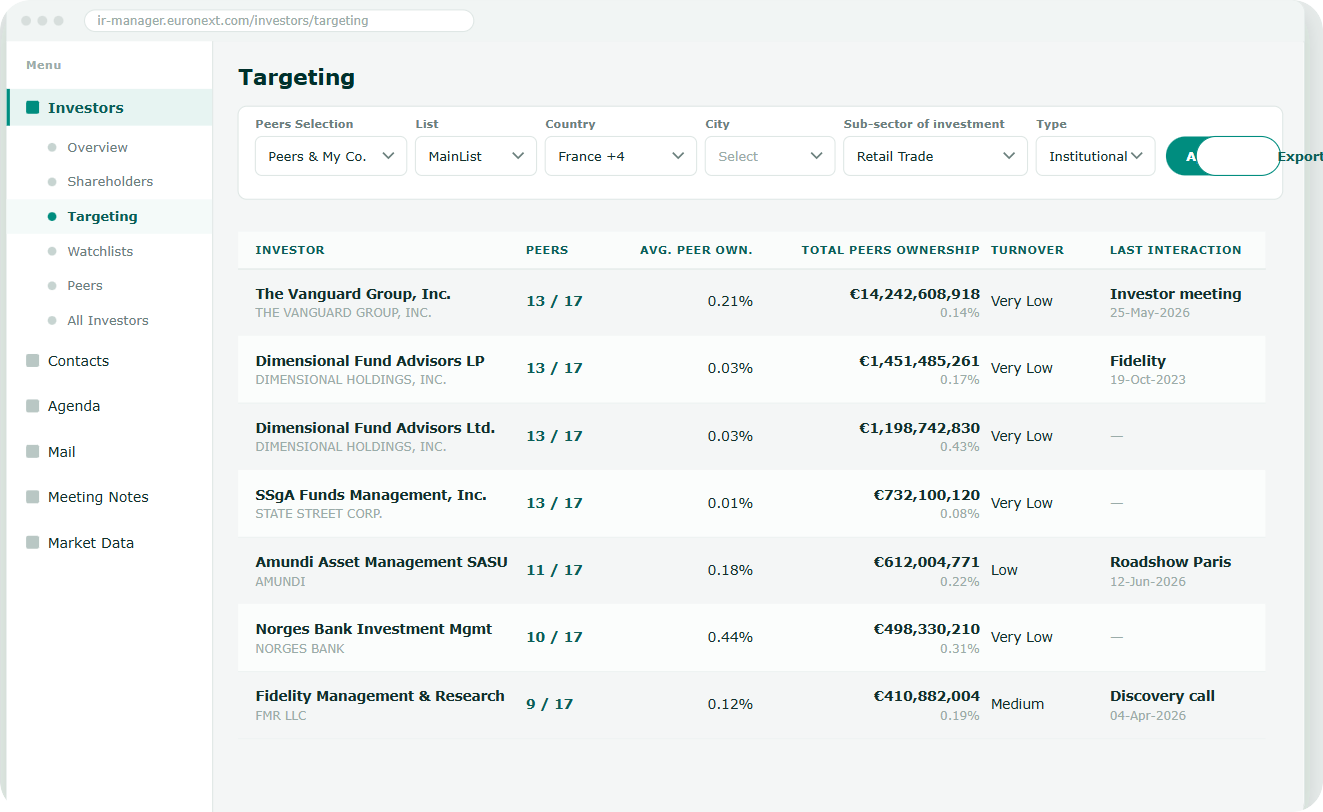This screenshot has width=1323, height=812.
Task: Click the square icon beside Mail
Action: 33,452
